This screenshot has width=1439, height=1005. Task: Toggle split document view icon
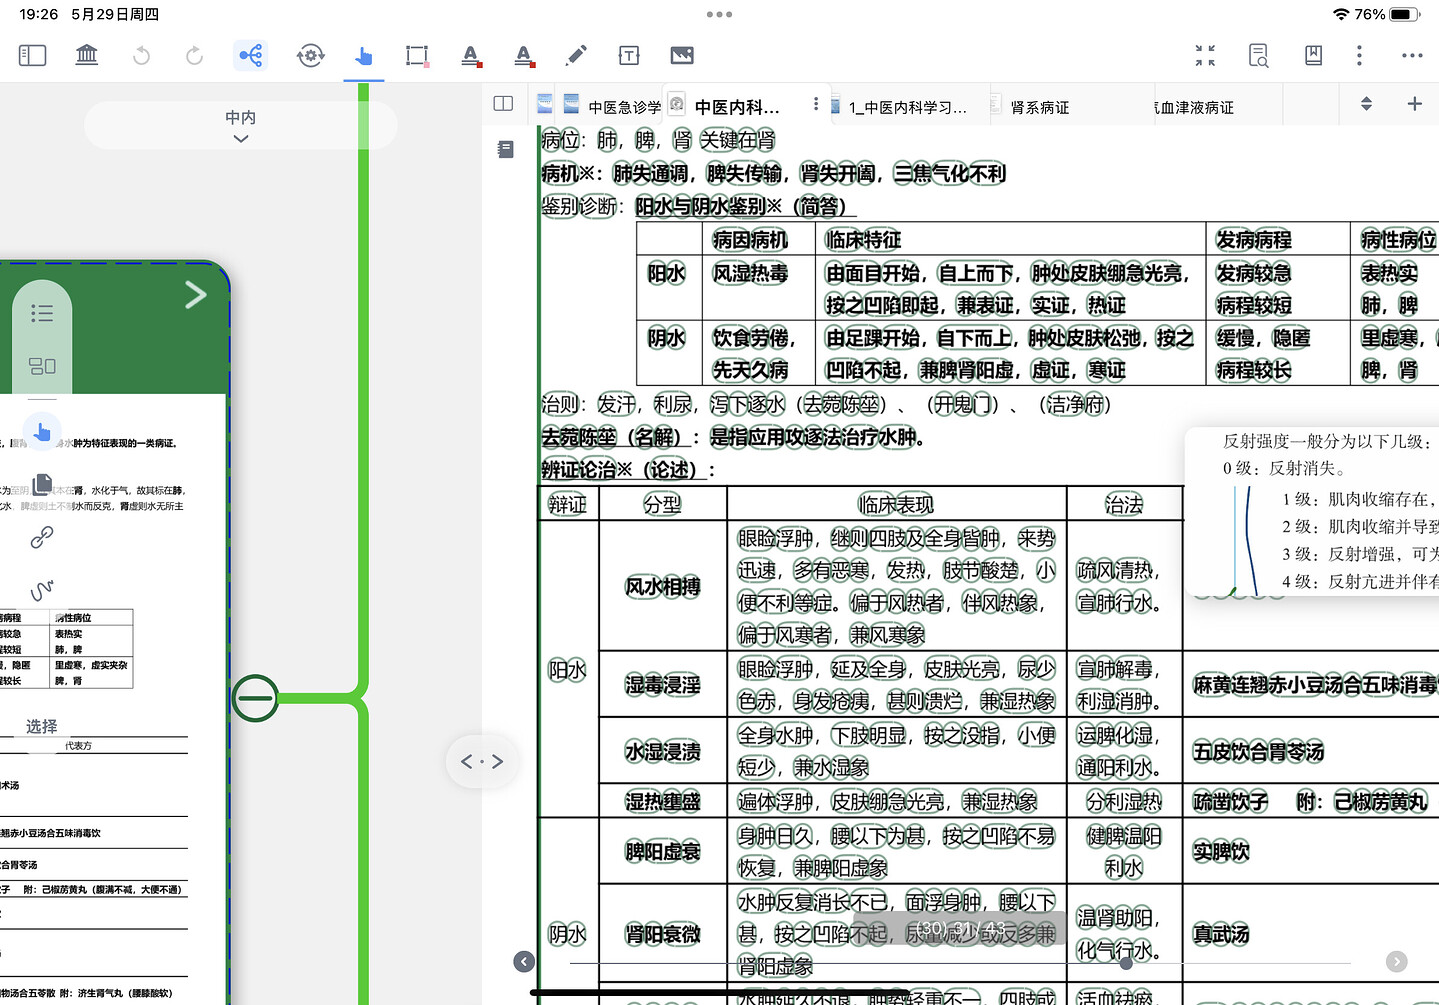click(504, 103)
